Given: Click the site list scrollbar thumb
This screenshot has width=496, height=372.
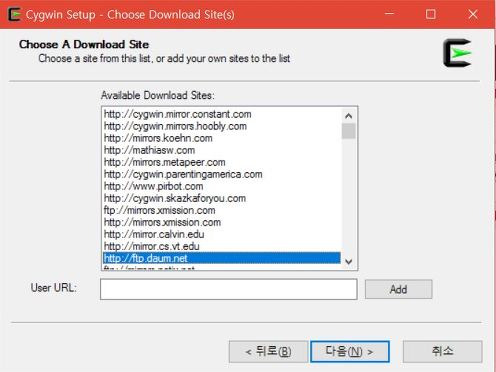Looking at the screenshot, I should 349,131.
